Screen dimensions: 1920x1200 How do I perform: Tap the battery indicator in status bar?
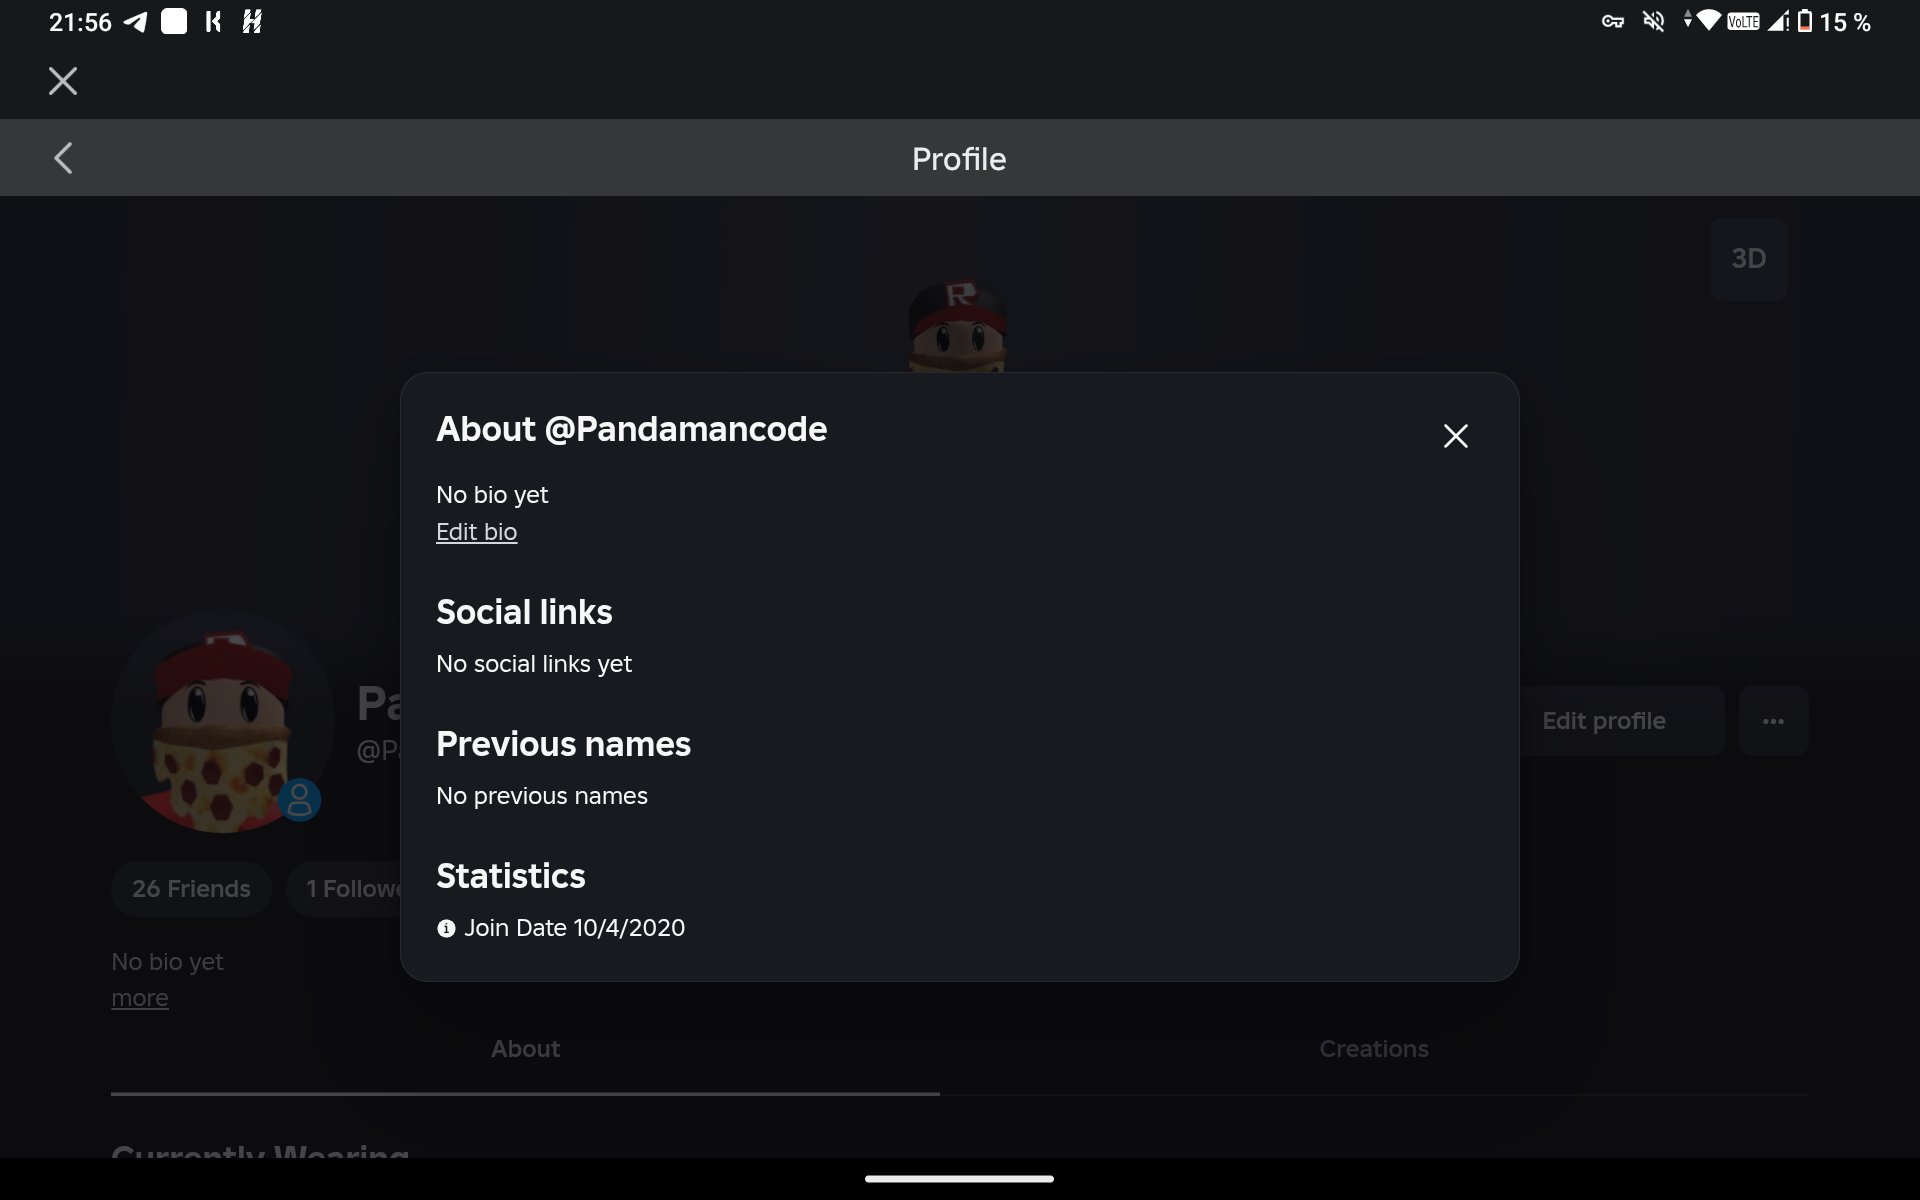click(x=1805, y=21)
